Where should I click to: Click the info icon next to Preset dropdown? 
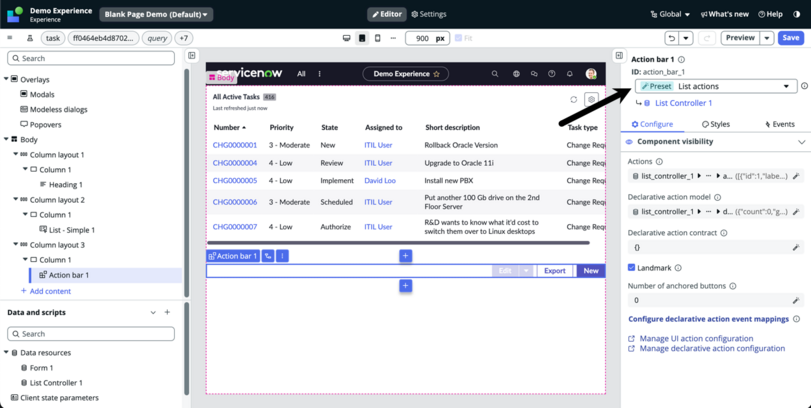point(804,86)
